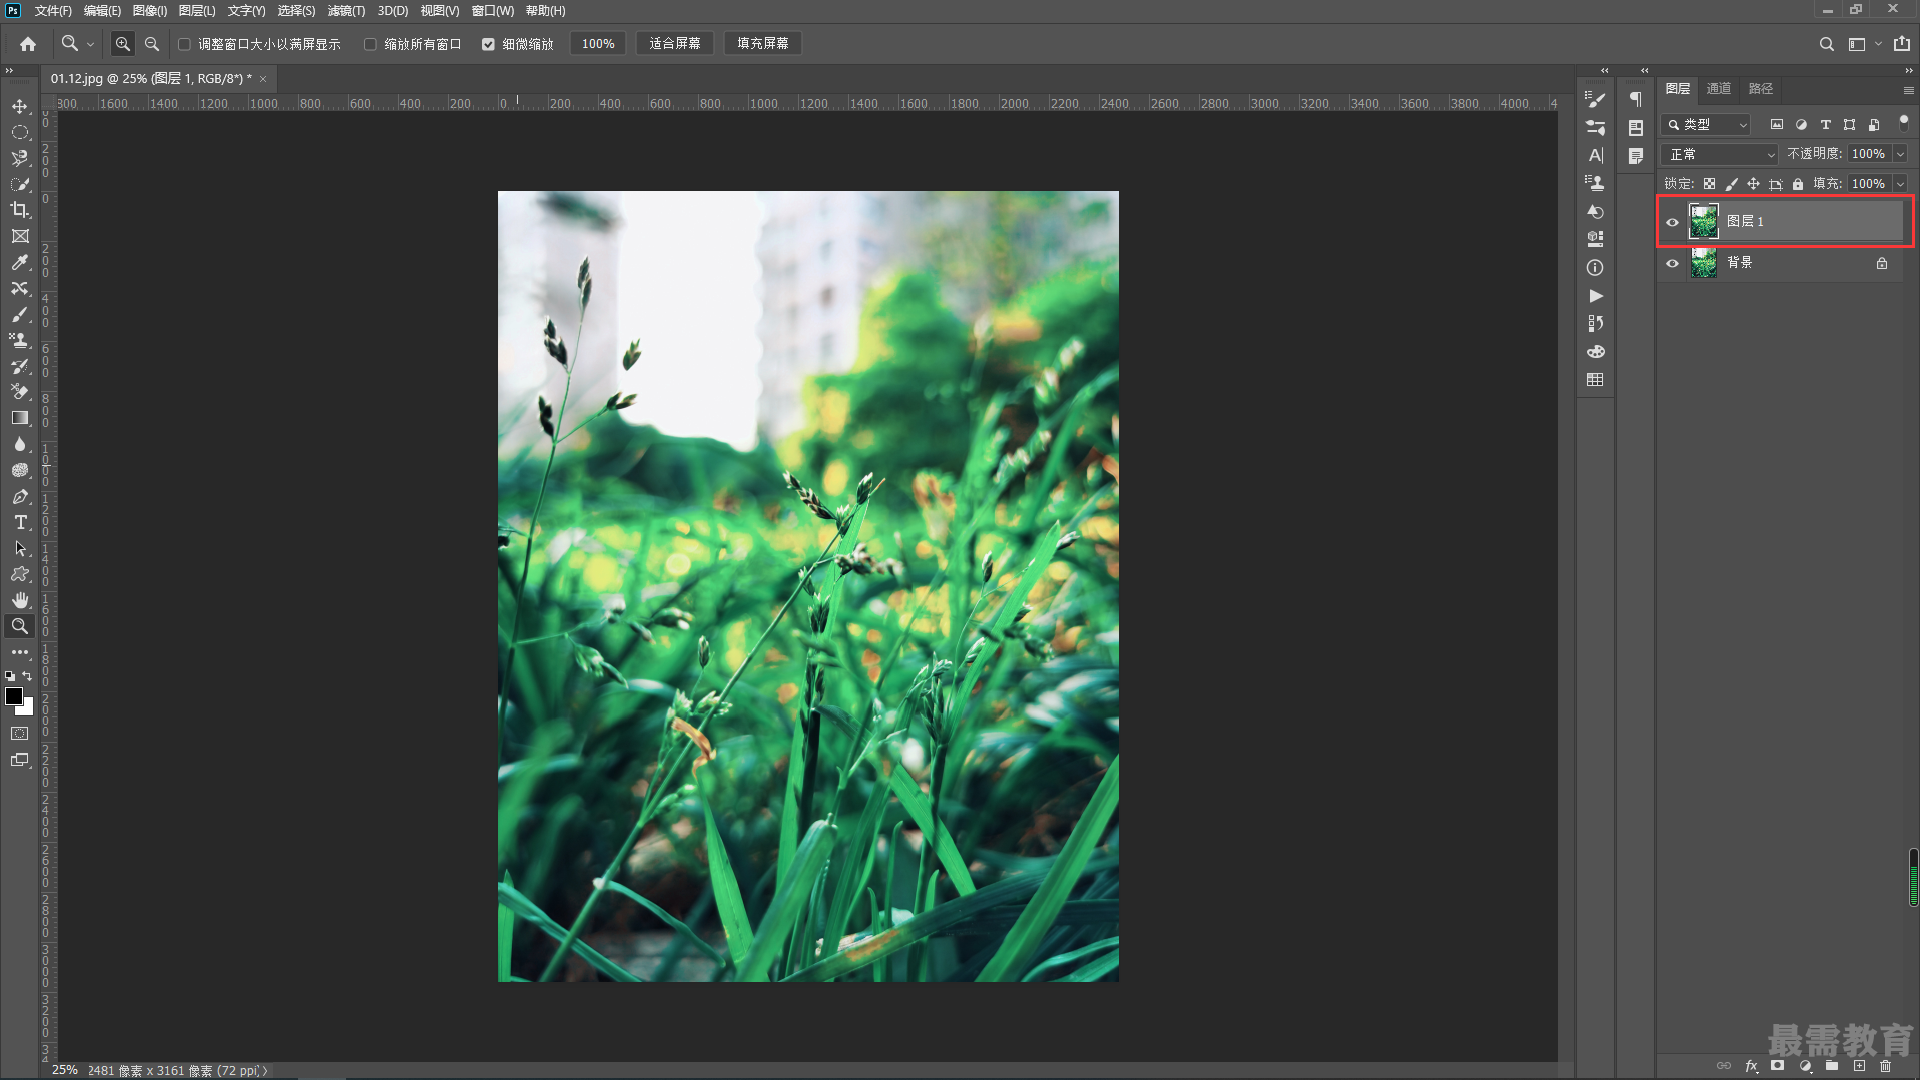
Task: Open the 图像(I) menu
Action: pyautogui.click(x=150, y=11)
